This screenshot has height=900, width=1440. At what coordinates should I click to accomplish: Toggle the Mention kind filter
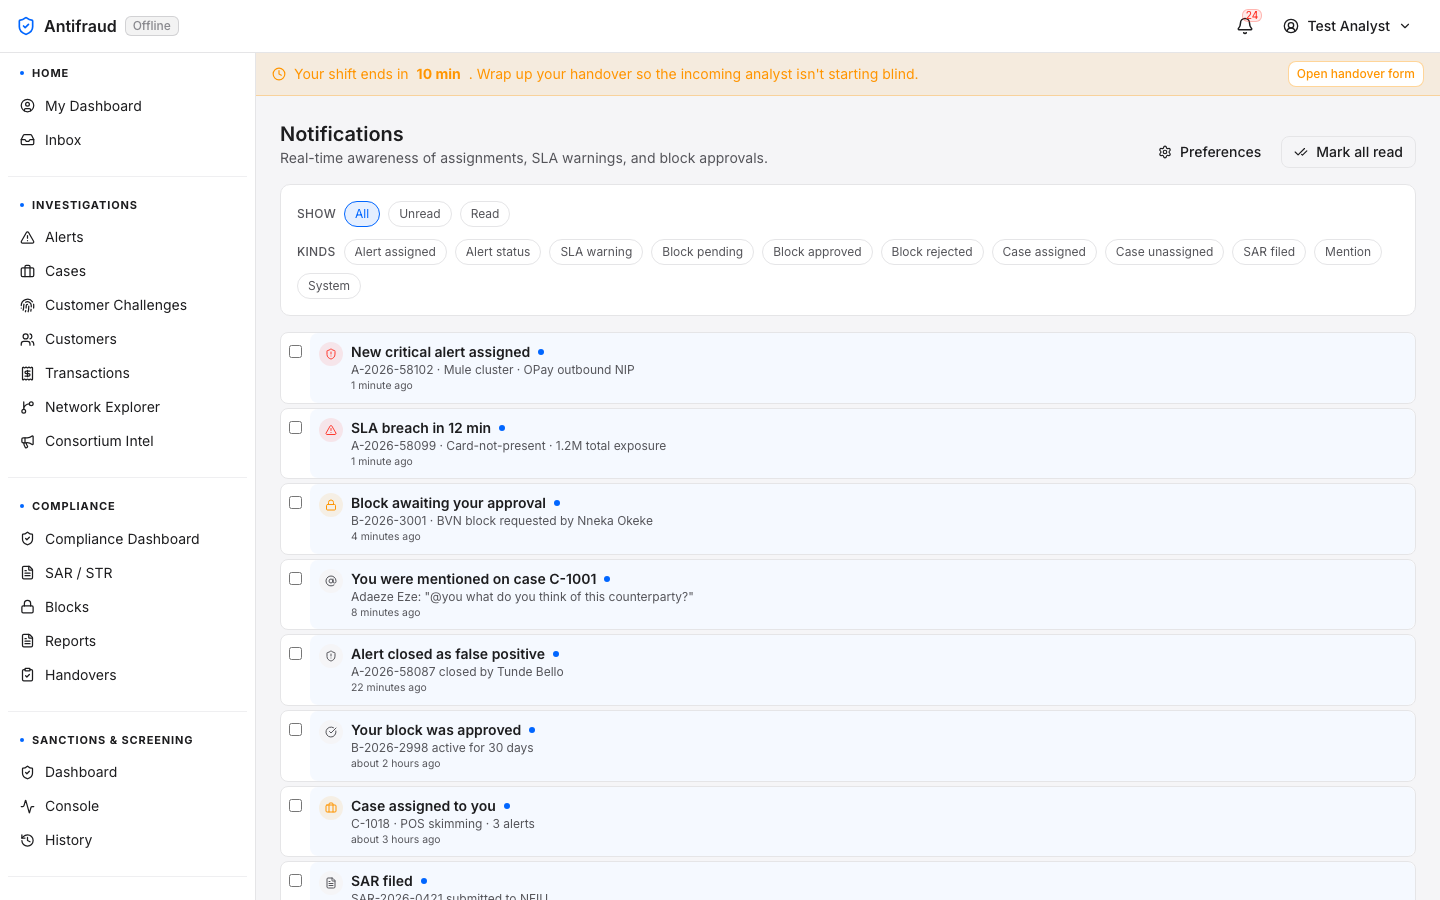[1348, 252]
